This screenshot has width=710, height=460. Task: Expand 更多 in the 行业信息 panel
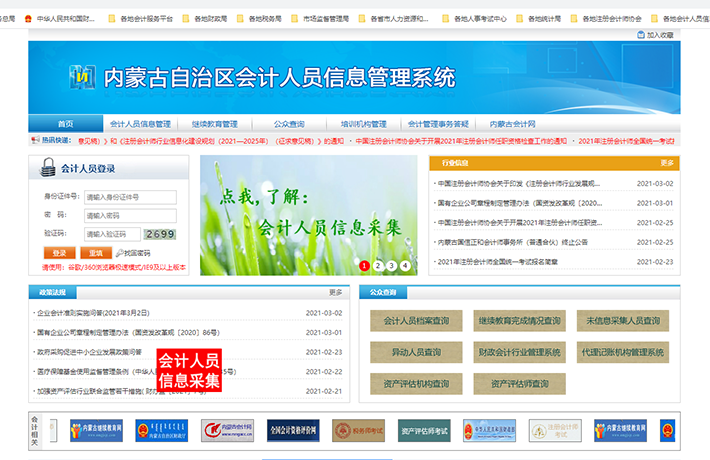pyautogui.click(x=667, y=162)
